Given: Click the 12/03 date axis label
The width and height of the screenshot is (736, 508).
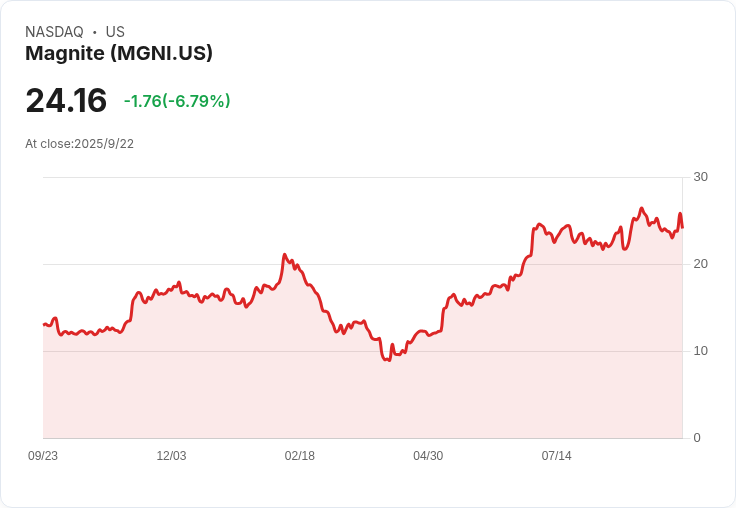Looking at the screenshot, I should point(171,455).
